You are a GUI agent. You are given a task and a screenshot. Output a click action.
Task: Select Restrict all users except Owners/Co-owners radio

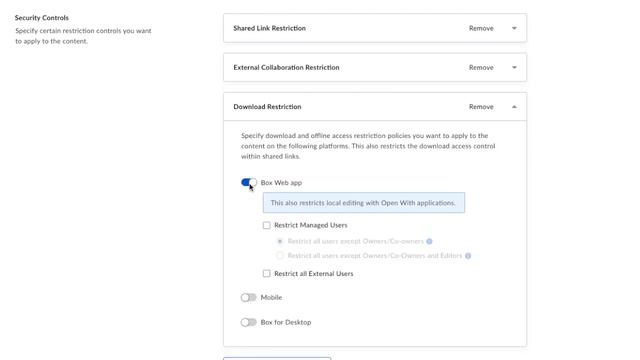280,241
